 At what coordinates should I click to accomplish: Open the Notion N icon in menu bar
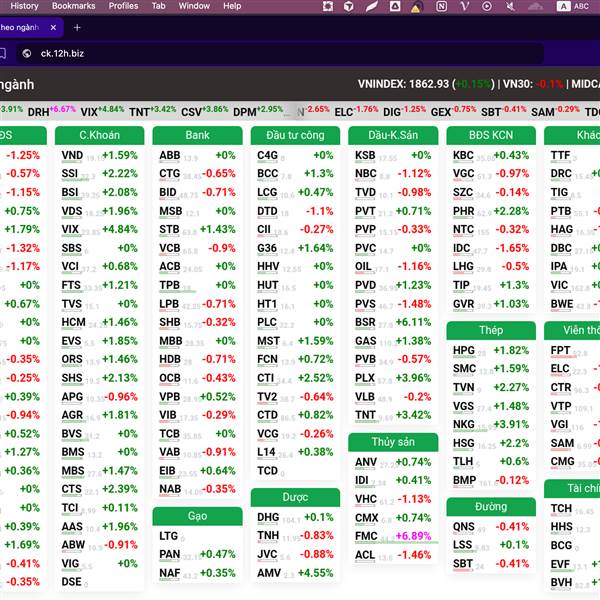[441, 6]
